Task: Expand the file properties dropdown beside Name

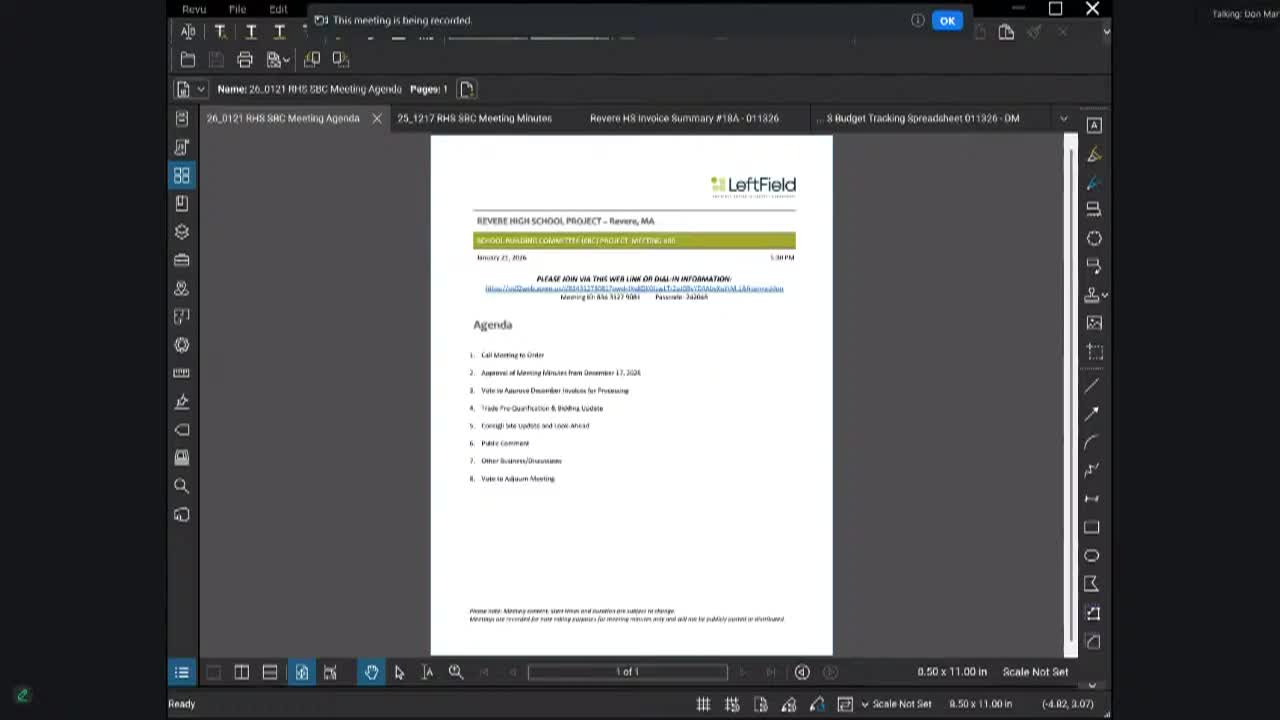Action: [x=201, y=89]
